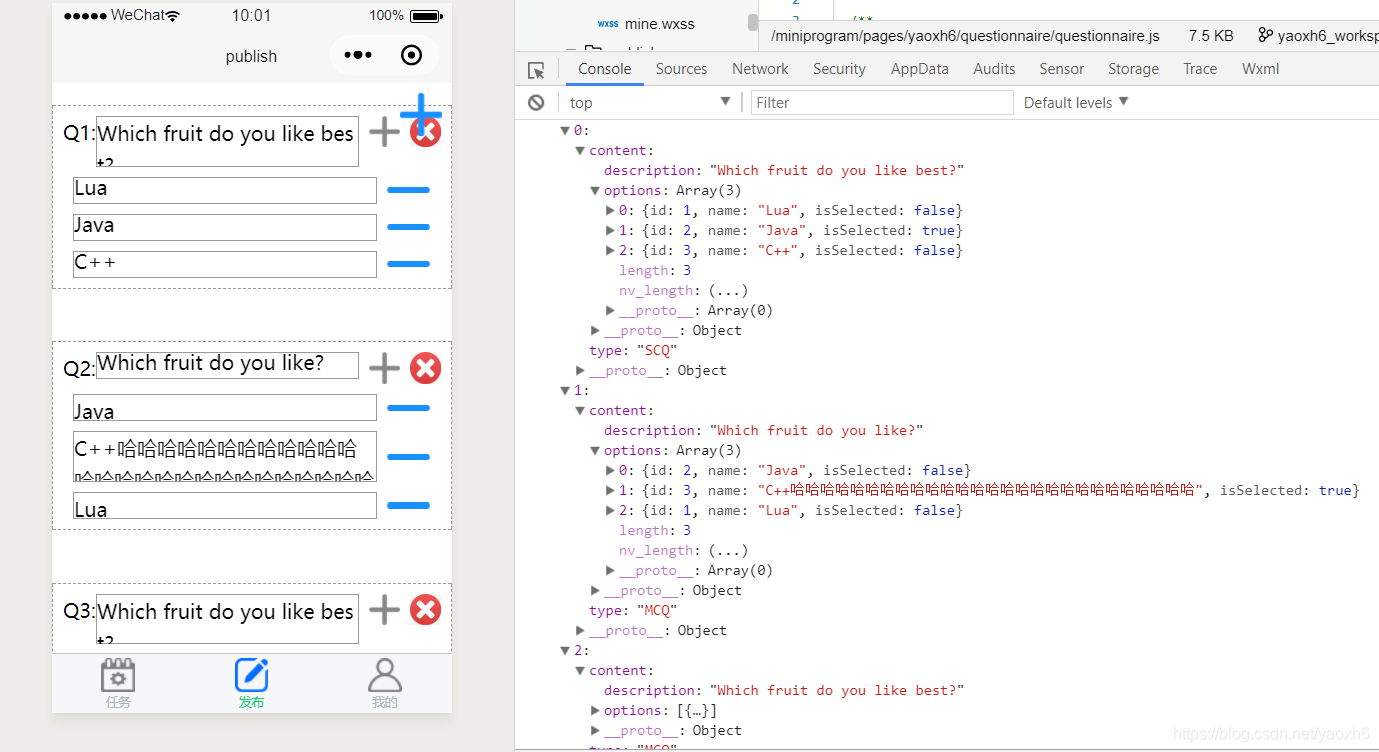The image size is (1379, 752).
Task: Click the Q3 gray plus add-option icon
Action: point(384,609)
